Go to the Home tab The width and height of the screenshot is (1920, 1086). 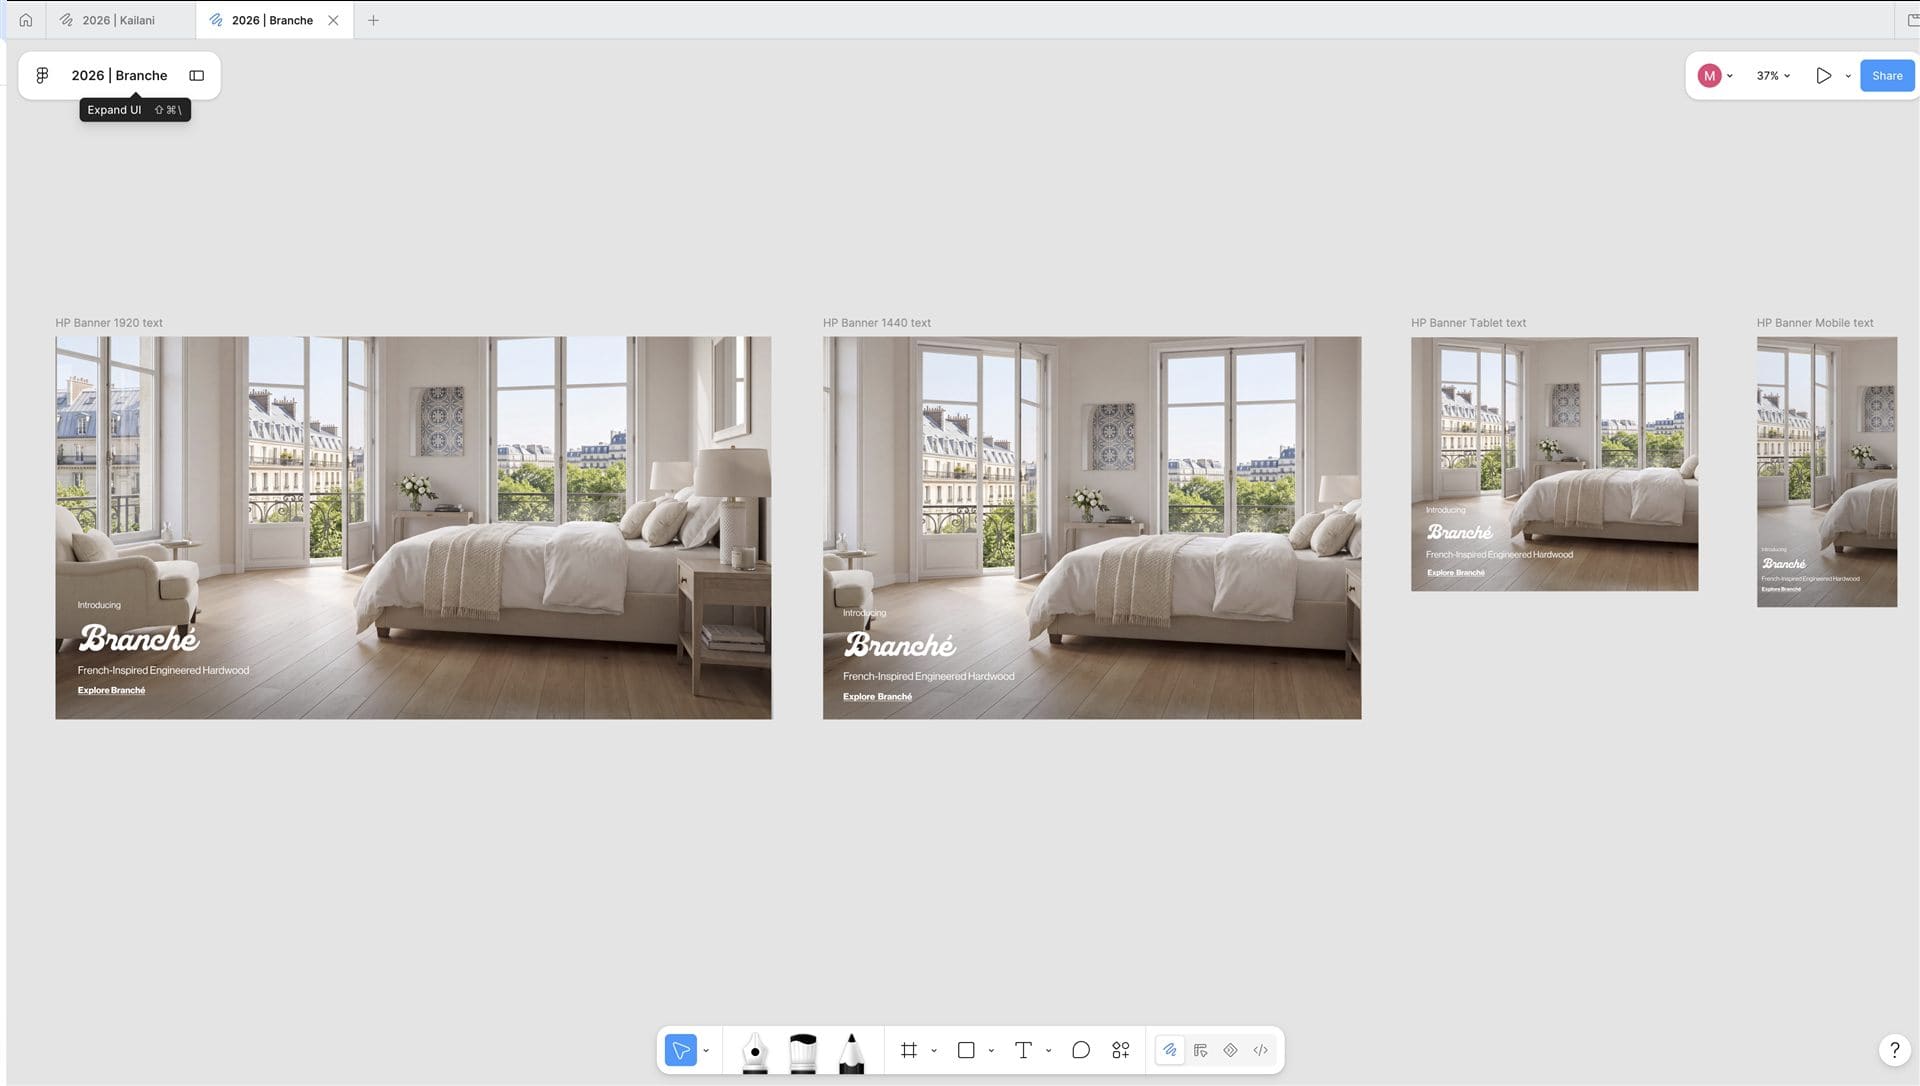coord(26,20)
